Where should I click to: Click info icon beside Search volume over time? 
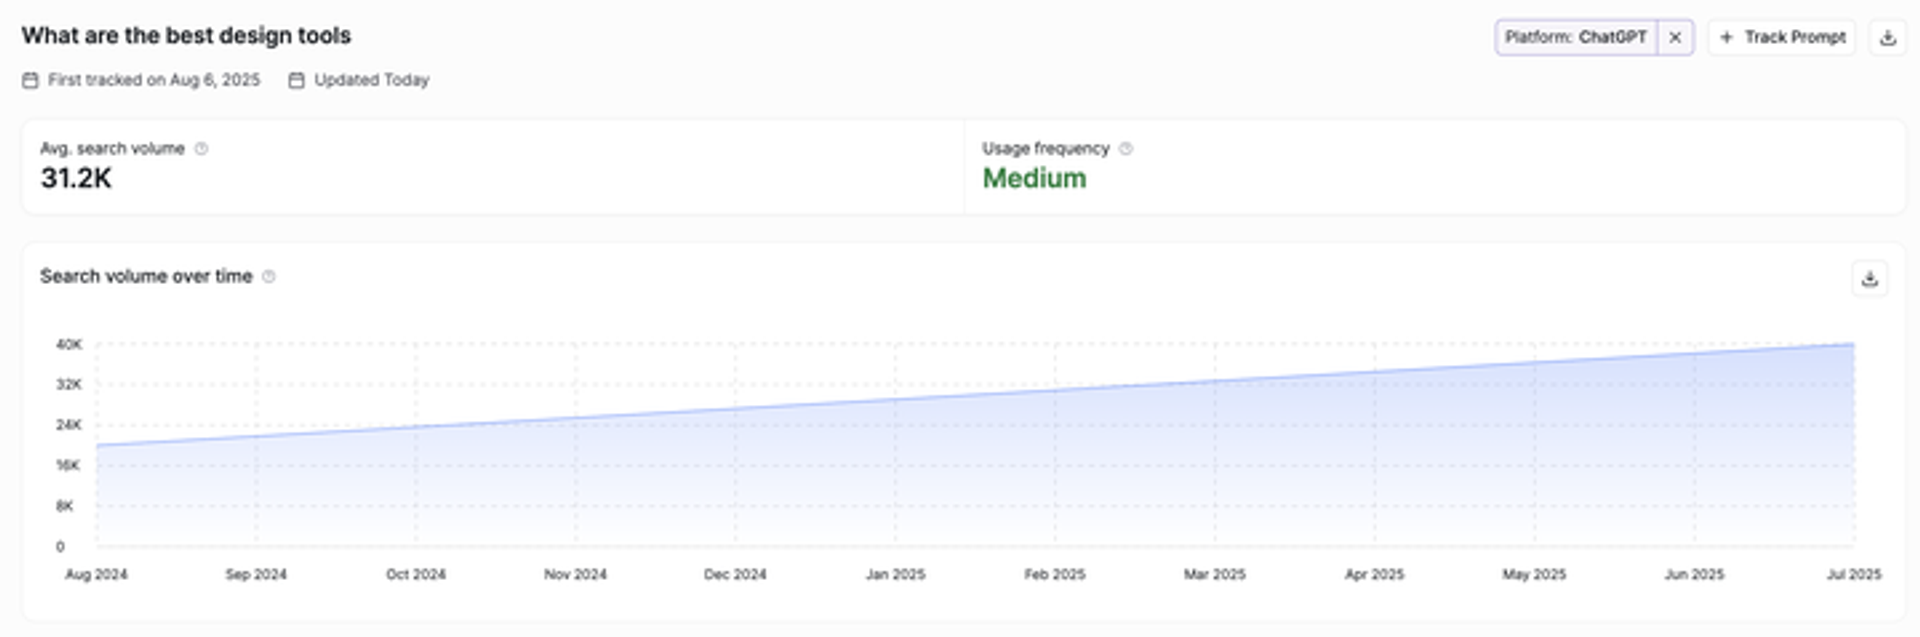[x=269, y=277]
